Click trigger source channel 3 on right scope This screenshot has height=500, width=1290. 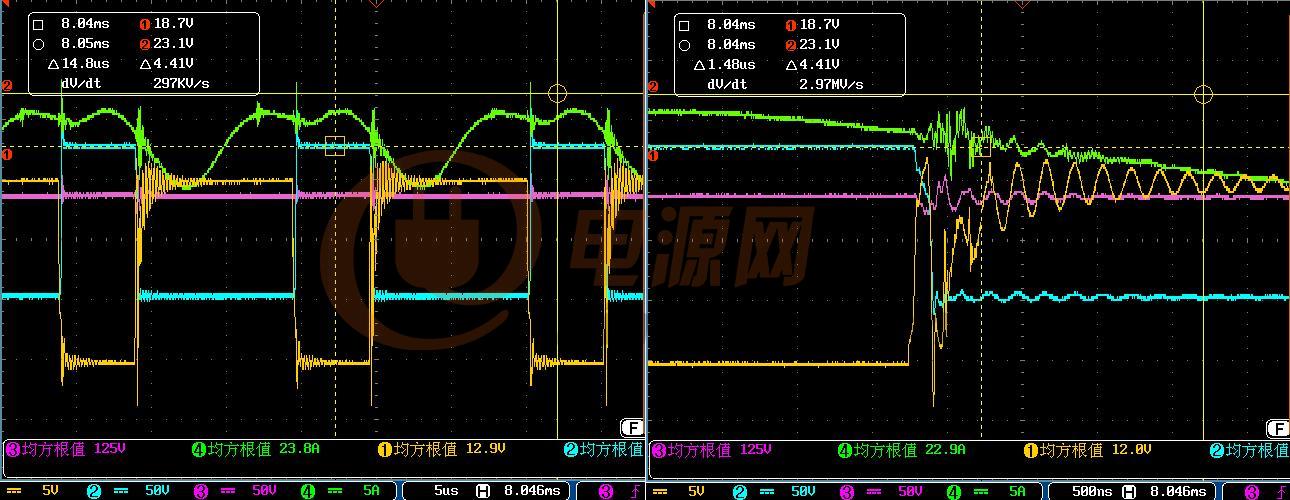[1252, 491]
